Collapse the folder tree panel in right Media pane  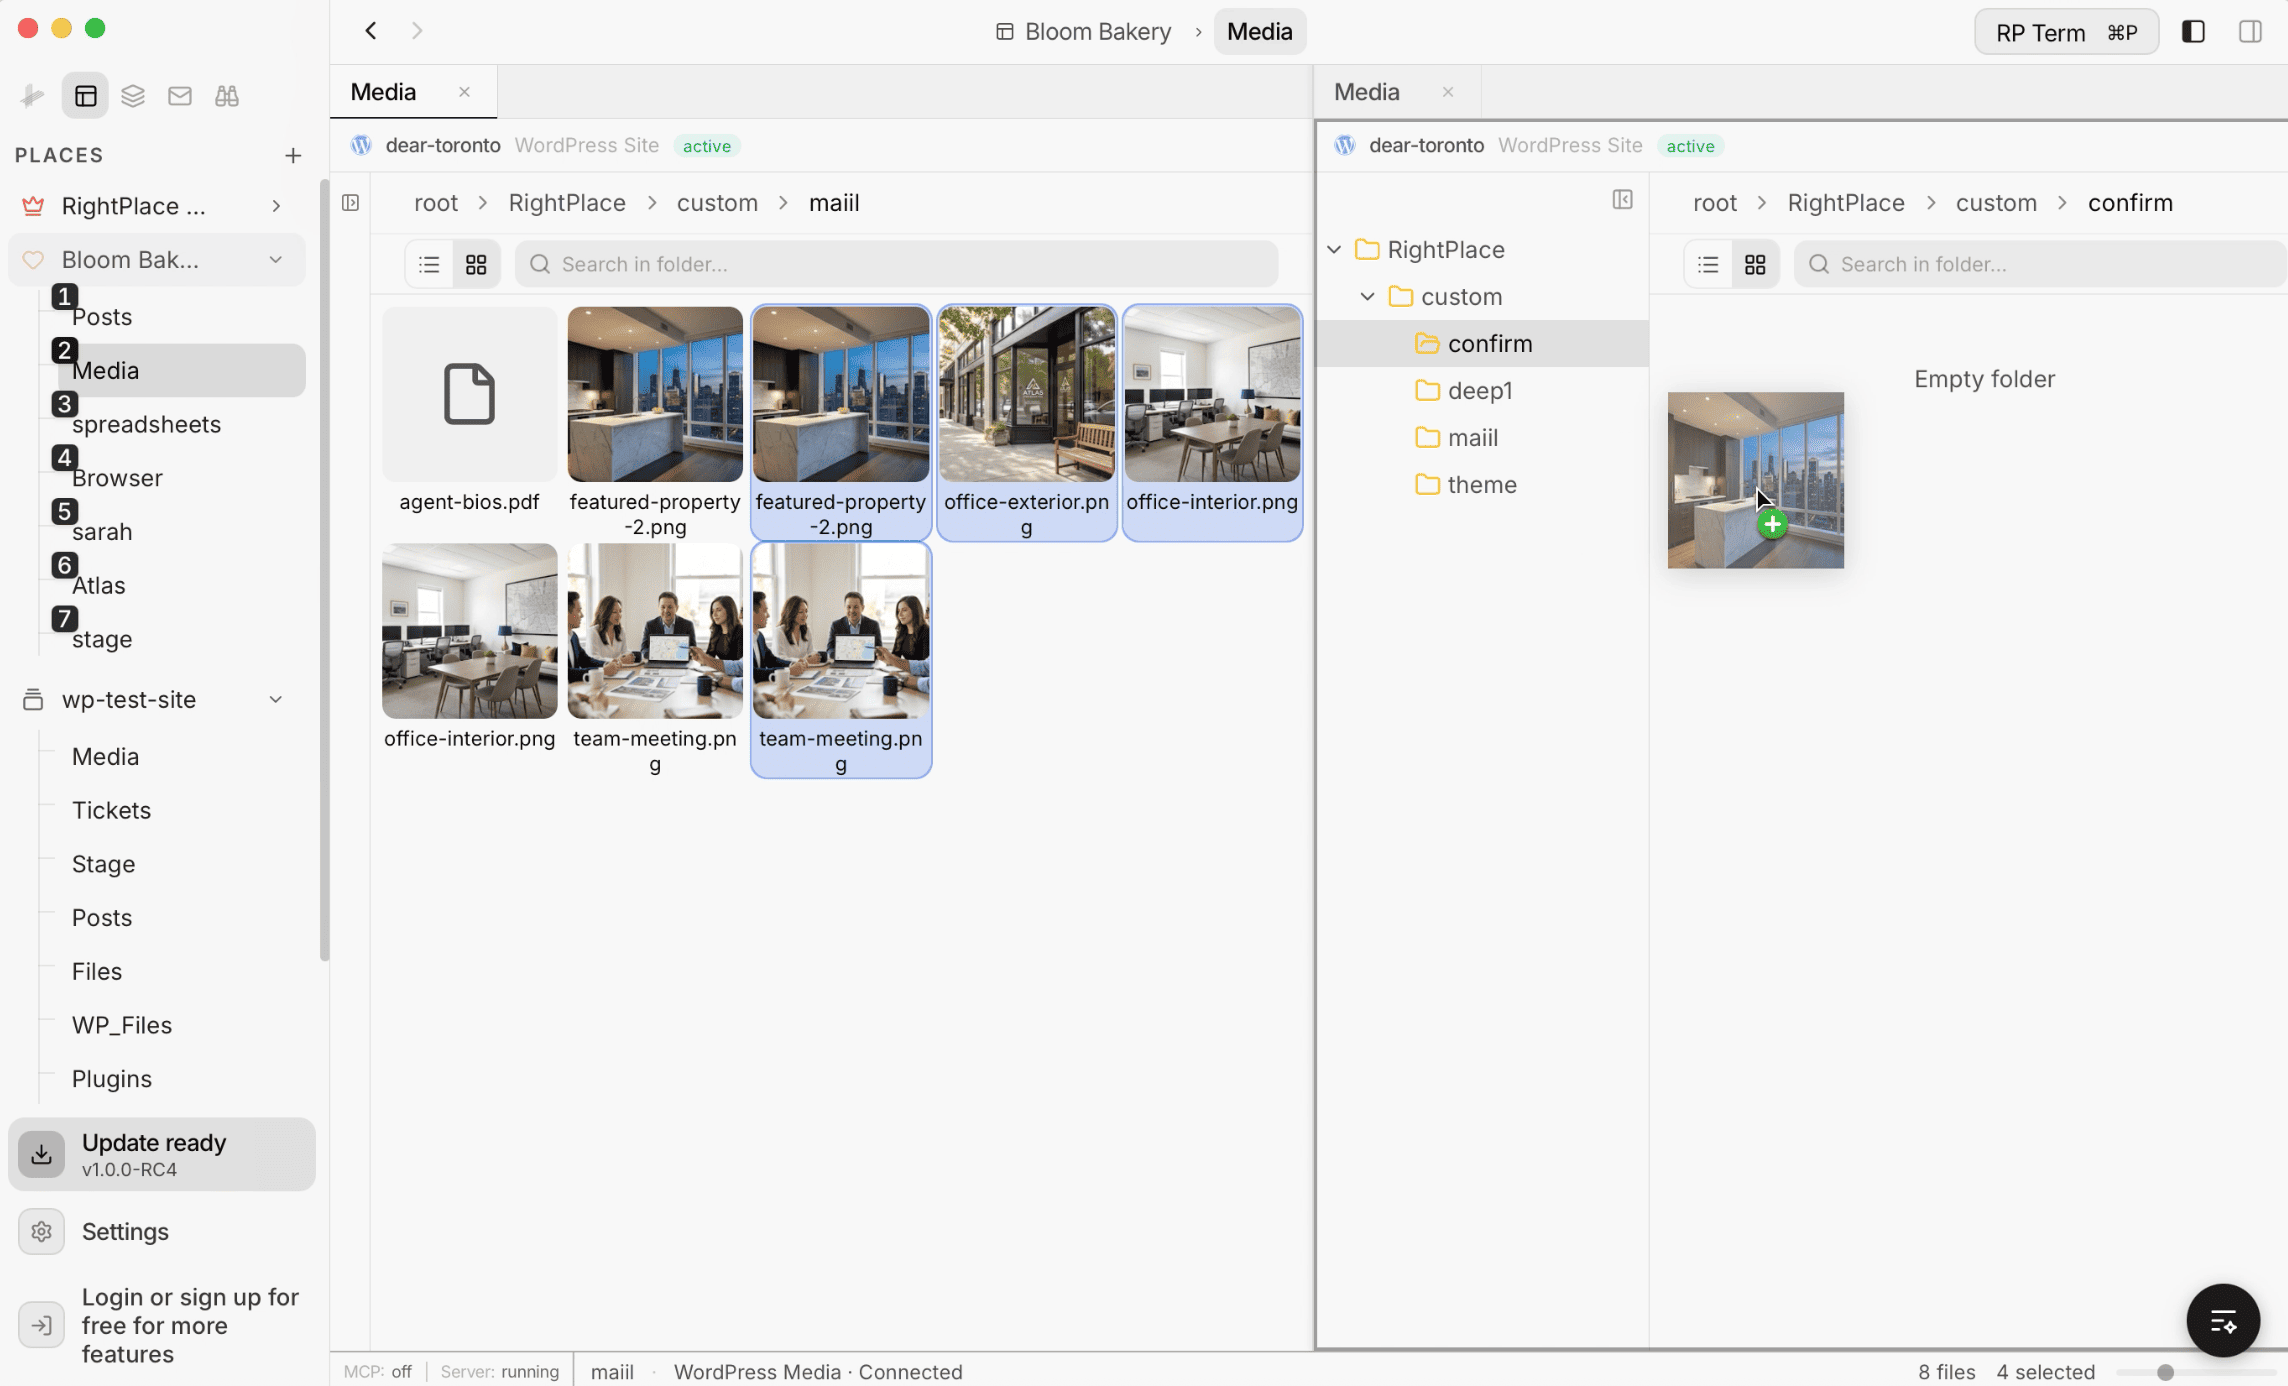click(x=1622, y=199)
